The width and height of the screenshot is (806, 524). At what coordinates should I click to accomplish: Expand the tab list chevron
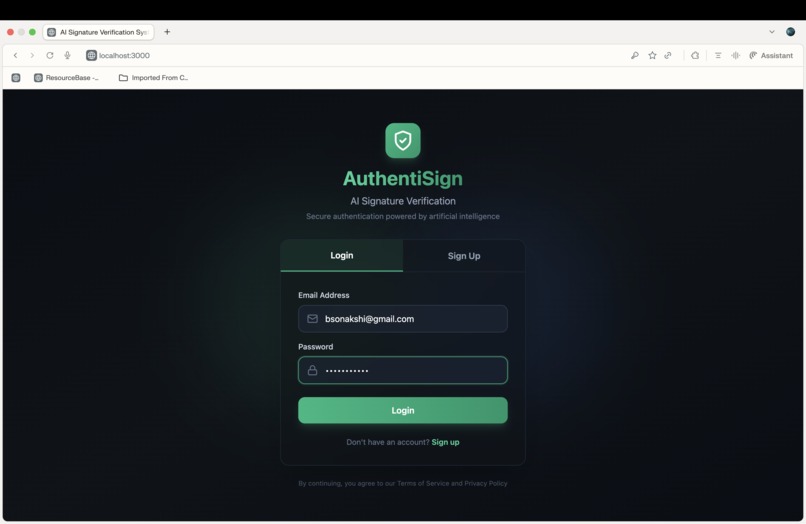pos(772,32)
